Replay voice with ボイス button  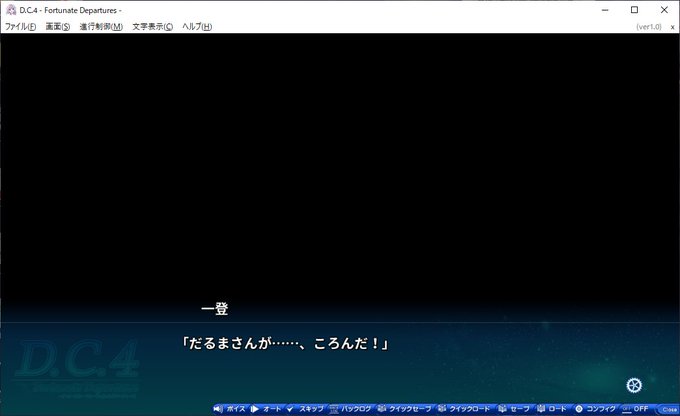click(230, 409)
